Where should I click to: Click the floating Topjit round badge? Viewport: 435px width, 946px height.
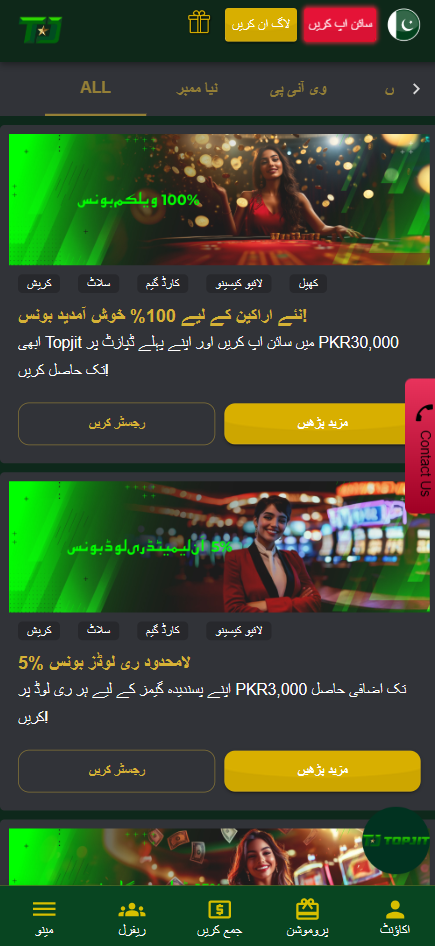396,840
